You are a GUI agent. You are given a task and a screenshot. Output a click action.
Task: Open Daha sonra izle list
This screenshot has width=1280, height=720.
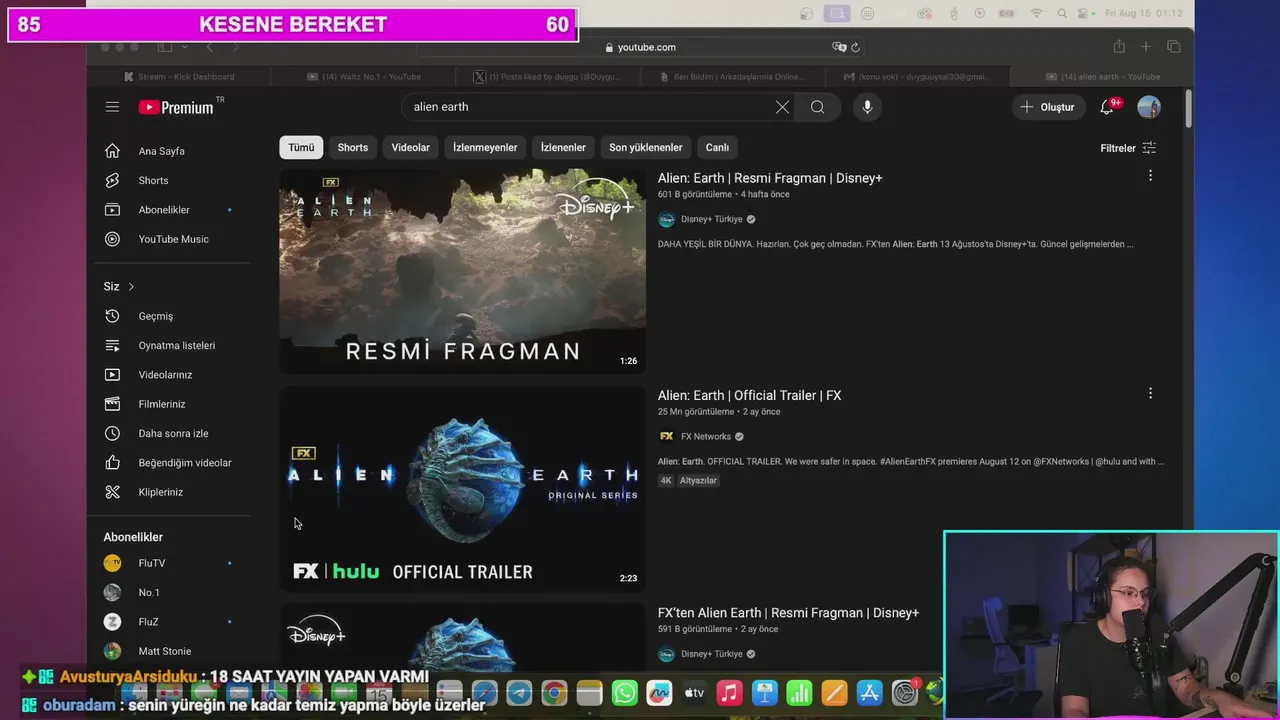pyautogui.click(x=174, y=433)
